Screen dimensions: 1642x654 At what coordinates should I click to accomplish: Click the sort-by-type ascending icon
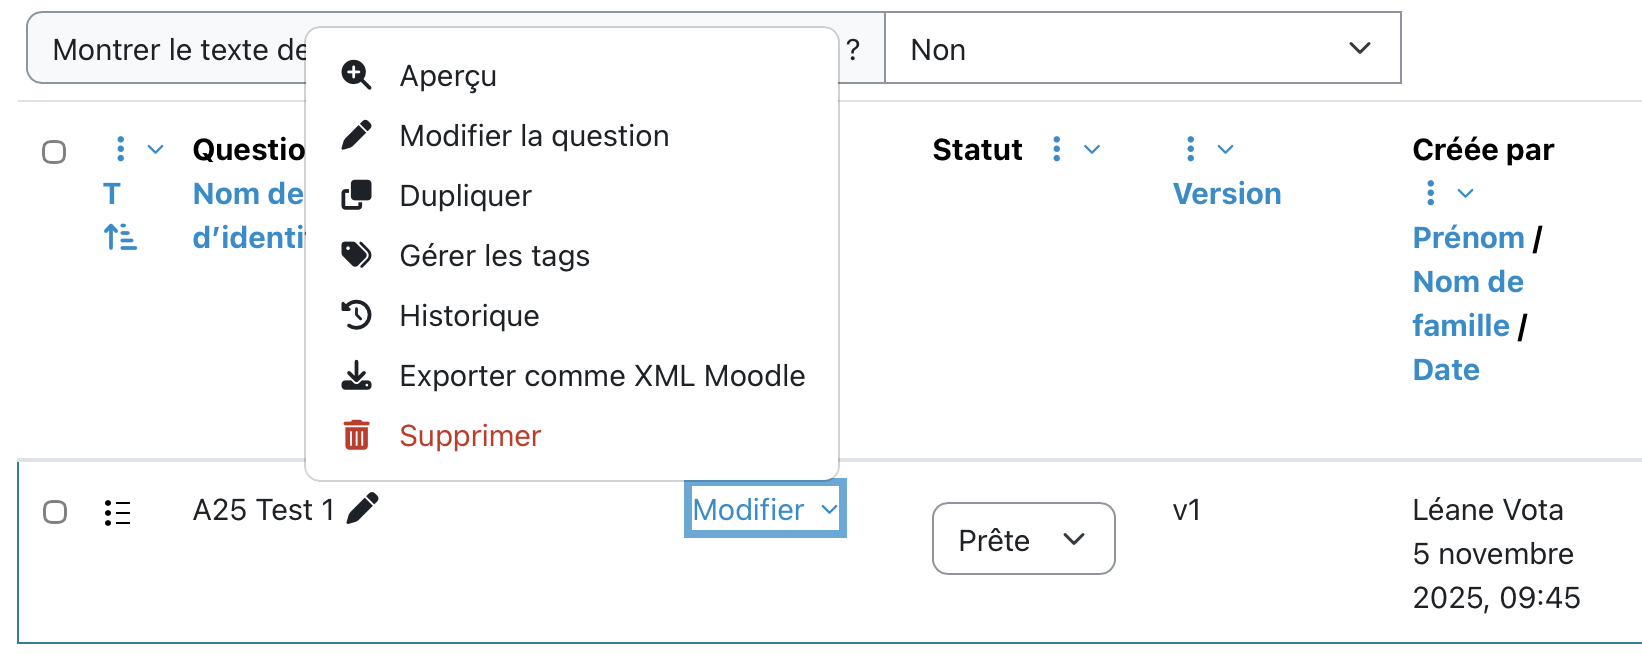coord(120,237)
